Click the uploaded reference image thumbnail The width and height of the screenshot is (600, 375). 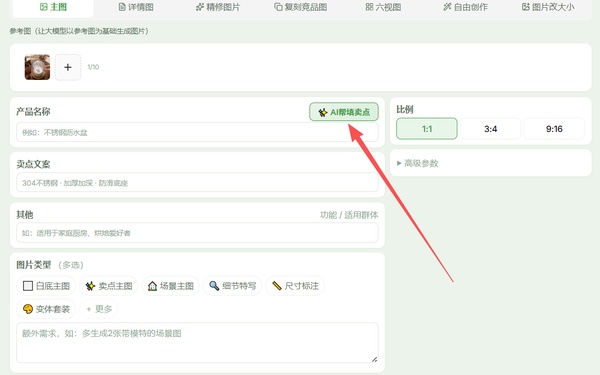point(37,67)
